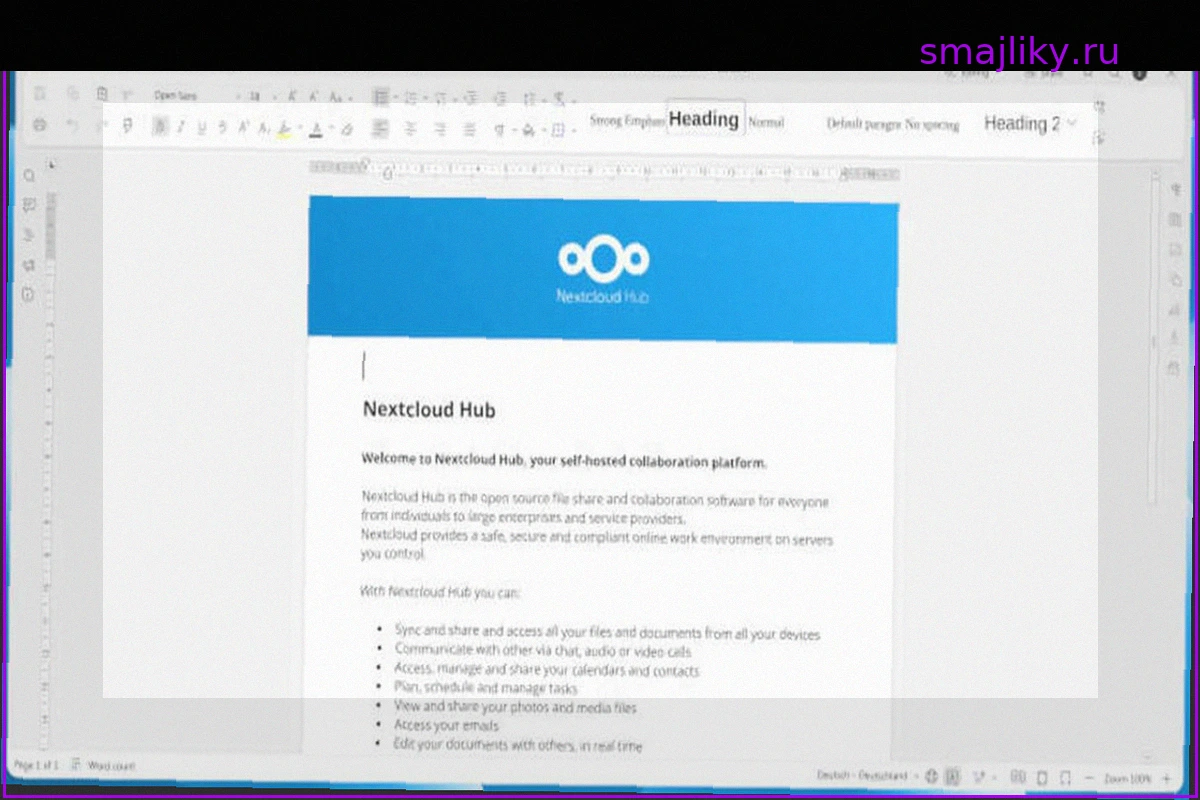Click Page 1 of 1 in status bar
Image resolution: width=1200 pixels, height=800 pixels.
tap(36, 765)
